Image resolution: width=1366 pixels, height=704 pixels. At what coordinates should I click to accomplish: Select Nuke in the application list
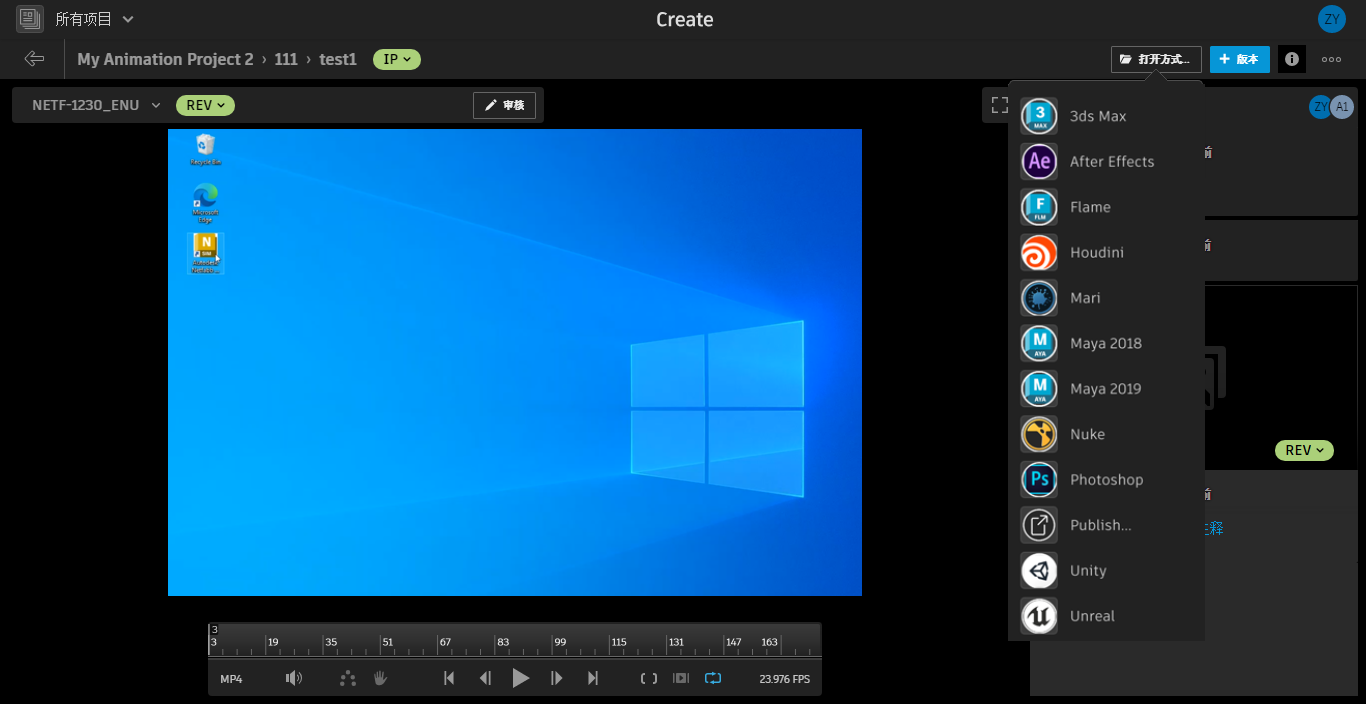[1106, 434]
